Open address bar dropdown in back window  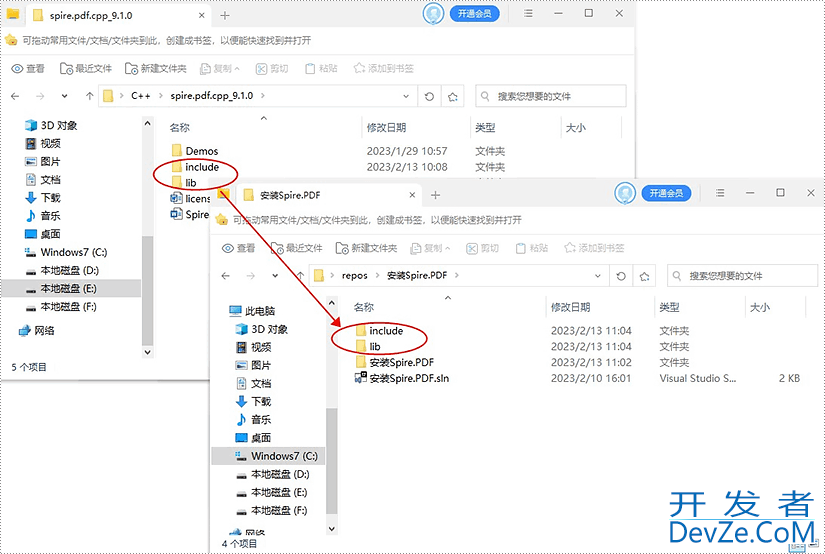tap(406, 96)
